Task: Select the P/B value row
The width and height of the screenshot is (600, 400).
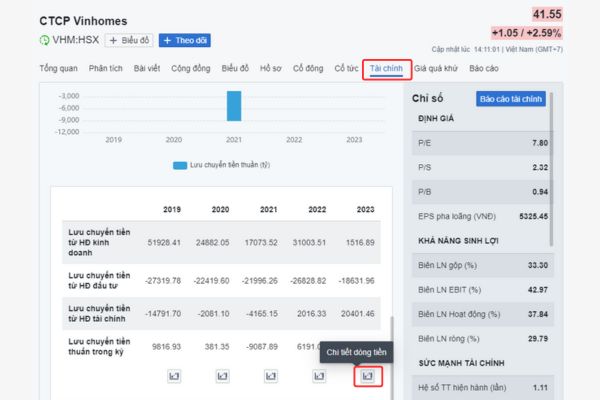Action: (483, 192)
